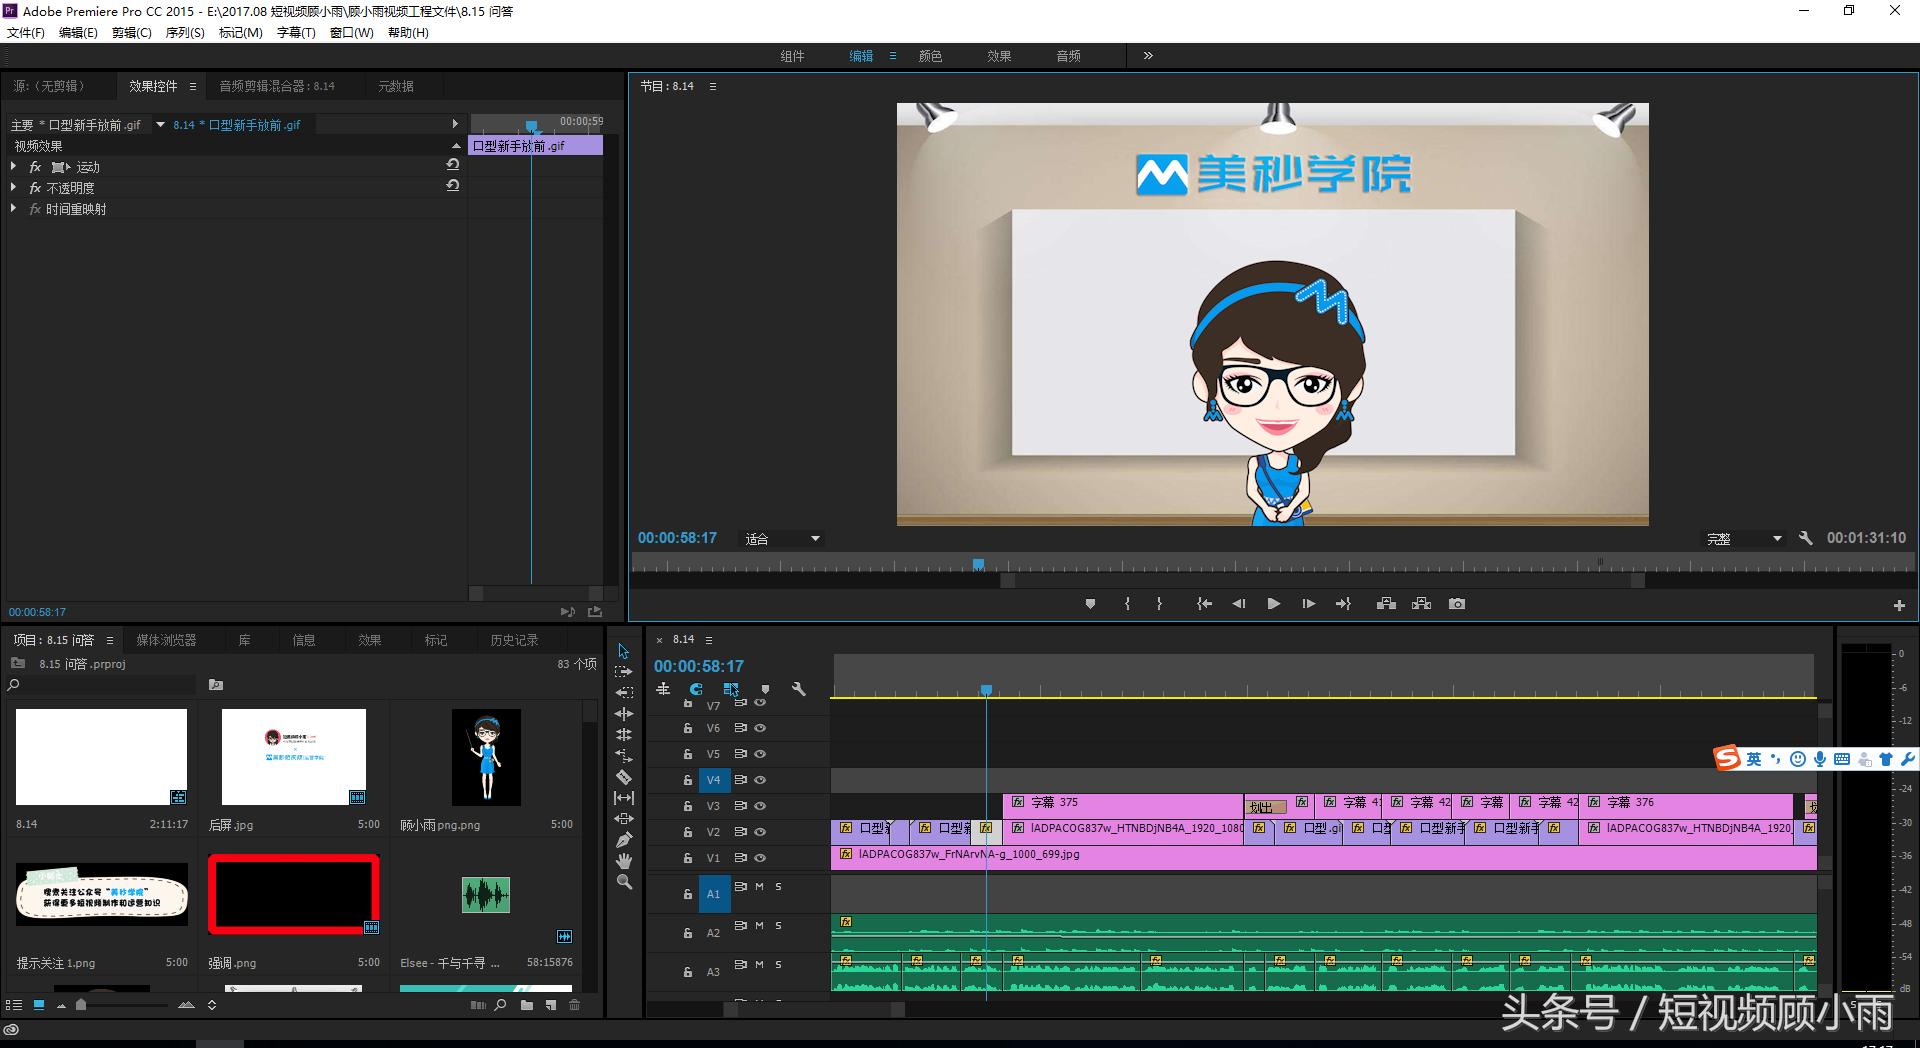
Task: Toggle lock on track V1
Action: click(x=688, y=859)
